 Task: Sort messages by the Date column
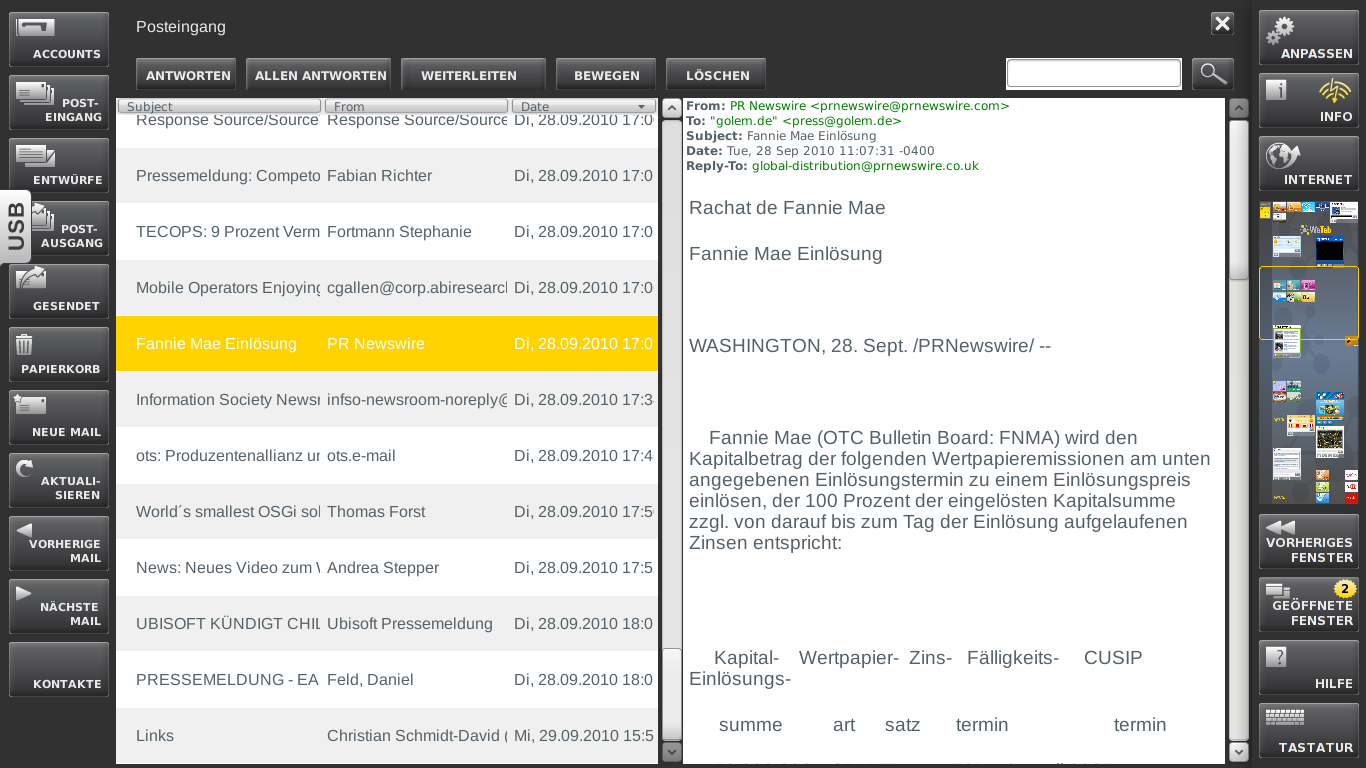(x=584, y=106)
